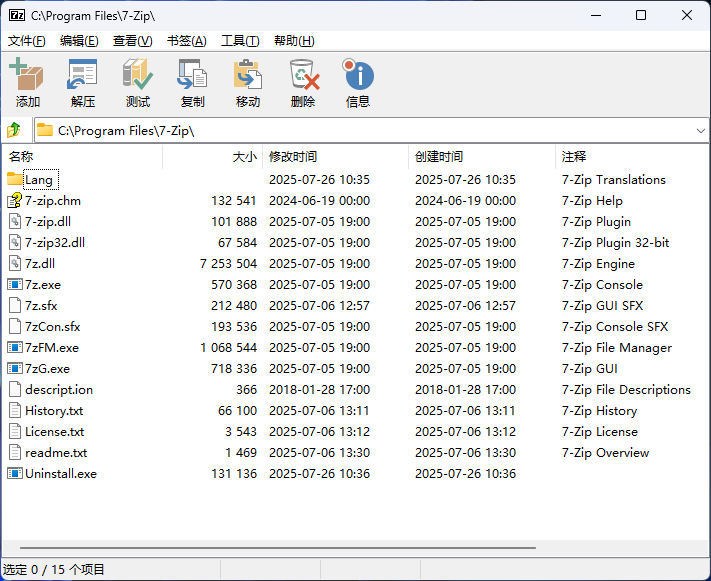The image size is (711, 581).
Task: Click modified time 2018-01-28 17:00 of descript.ion
Action: [x=319, y=390]
